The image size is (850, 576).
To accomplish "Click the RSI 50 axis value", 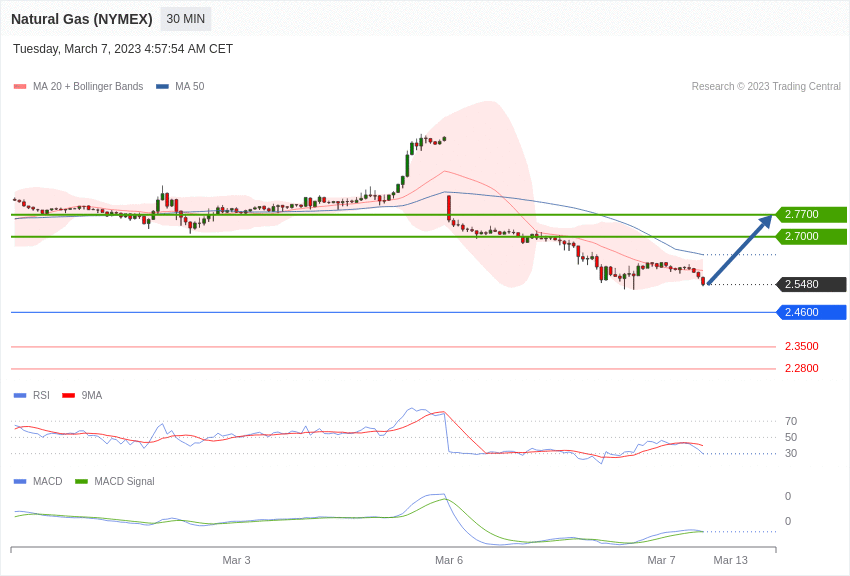I will pos(791,437).
